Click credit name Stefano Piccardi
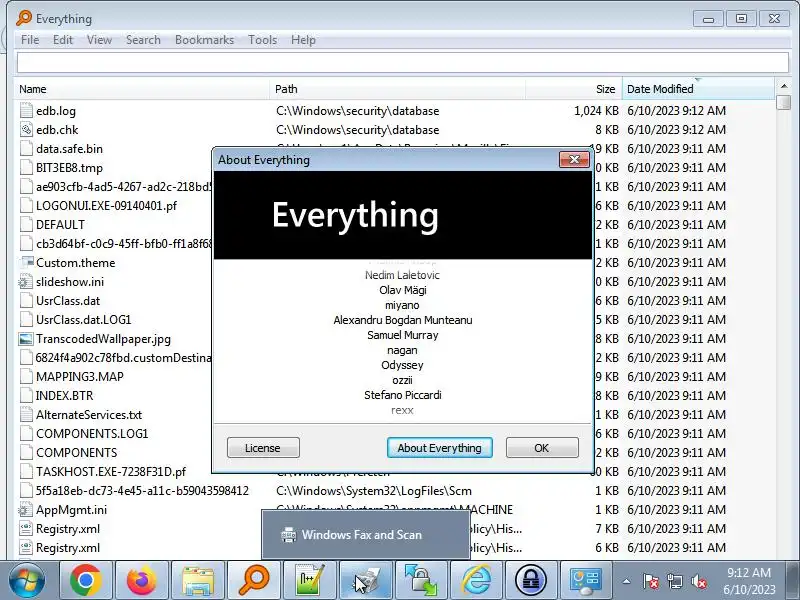This screenshot has width=800, height=600. pos(403,395)
